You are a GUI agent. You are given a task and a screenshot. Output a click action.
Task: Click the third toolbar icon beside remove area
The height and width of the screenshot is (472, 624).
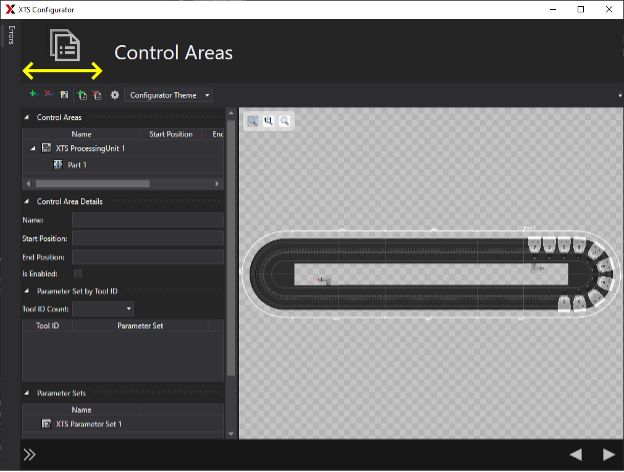point(64,95)
